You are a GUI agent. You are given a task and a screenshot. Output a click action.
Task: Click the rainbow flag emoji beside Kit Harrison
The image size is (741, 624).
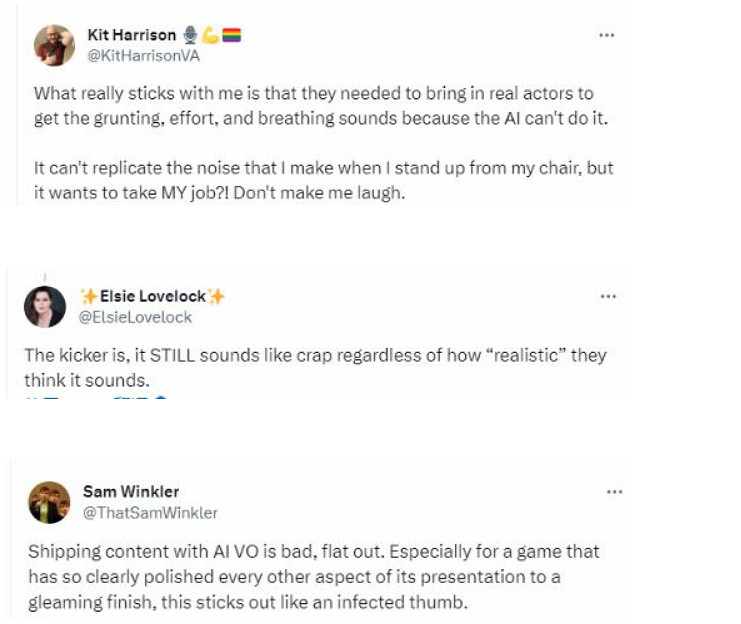[x=231, y=36]
